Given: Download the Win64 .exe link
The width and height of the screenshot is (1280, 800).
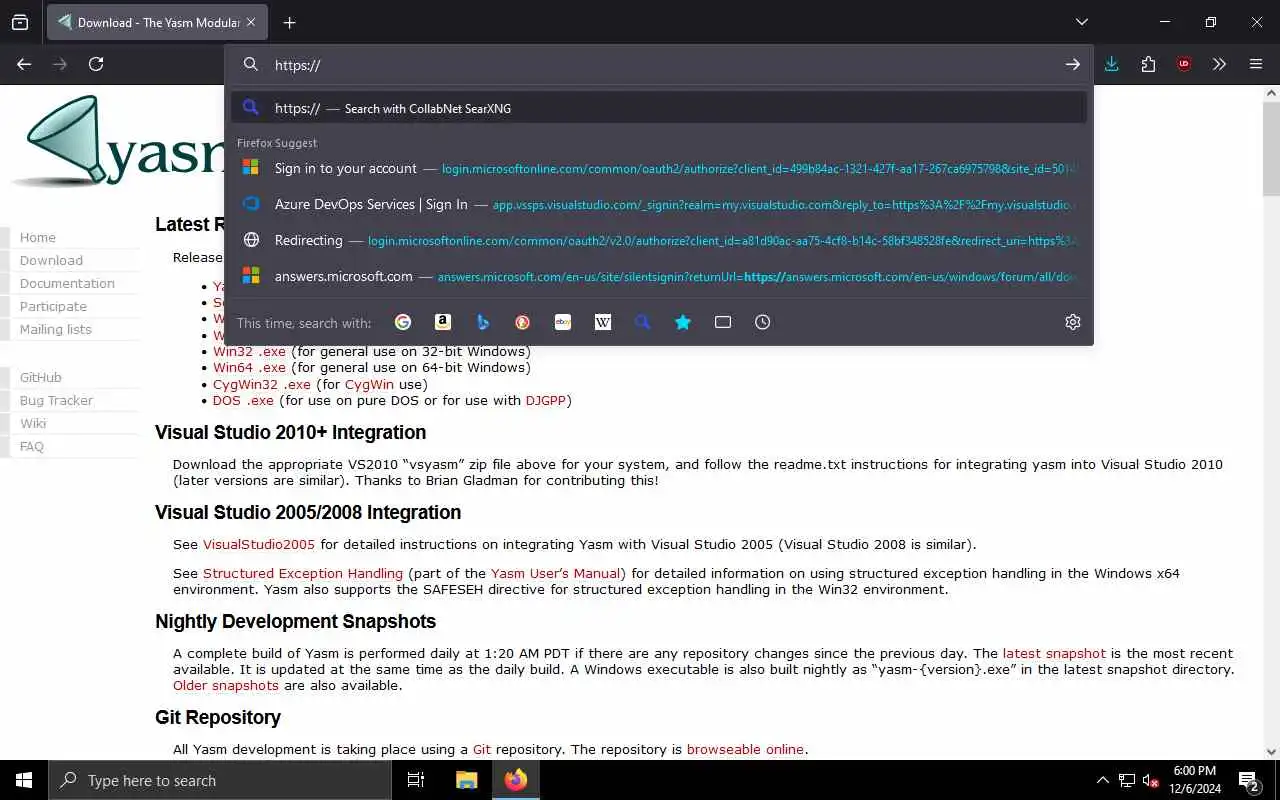Looking at the screenshot, I should [x=249, y=367].
